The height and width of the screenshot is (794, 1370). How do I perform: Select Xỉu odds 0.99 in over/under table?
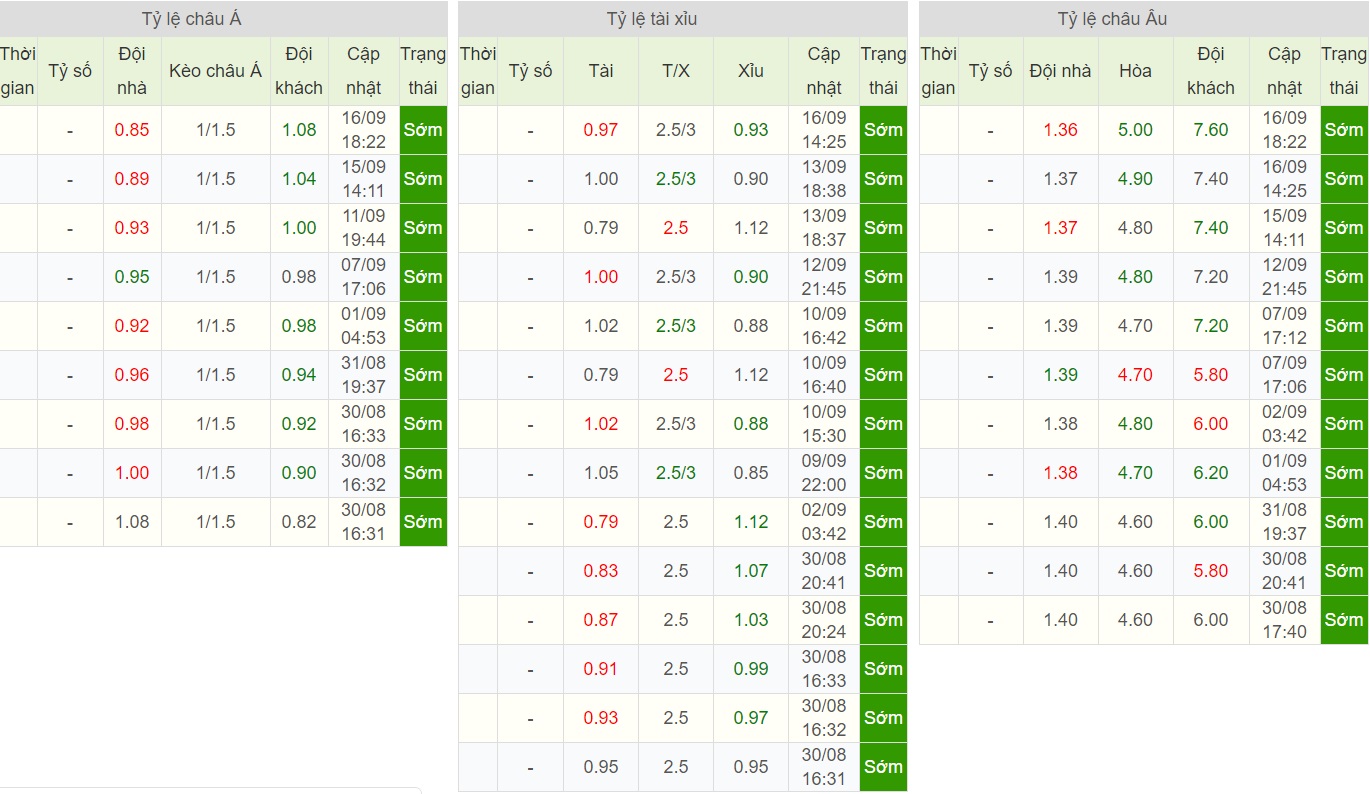tap(751, 669)
